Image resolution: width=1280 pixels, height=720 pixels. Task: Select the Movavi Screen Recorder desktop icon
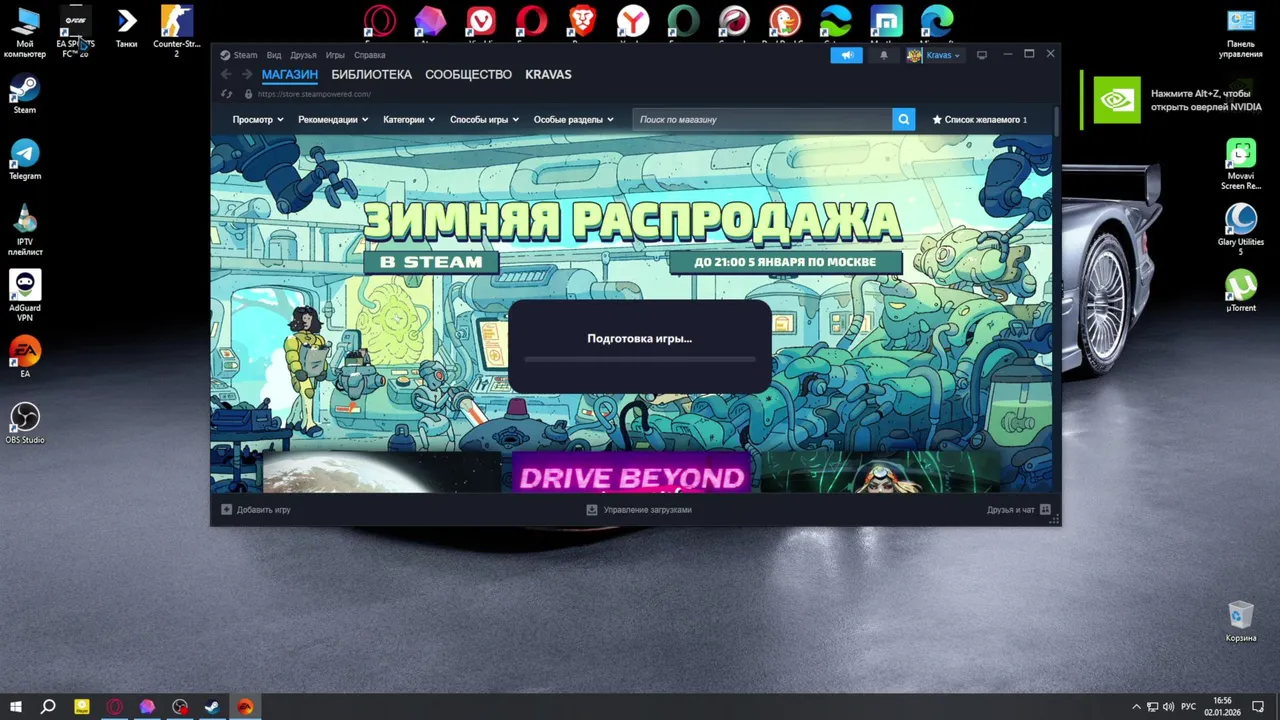pyautogui.click(x=1240, y=164)
